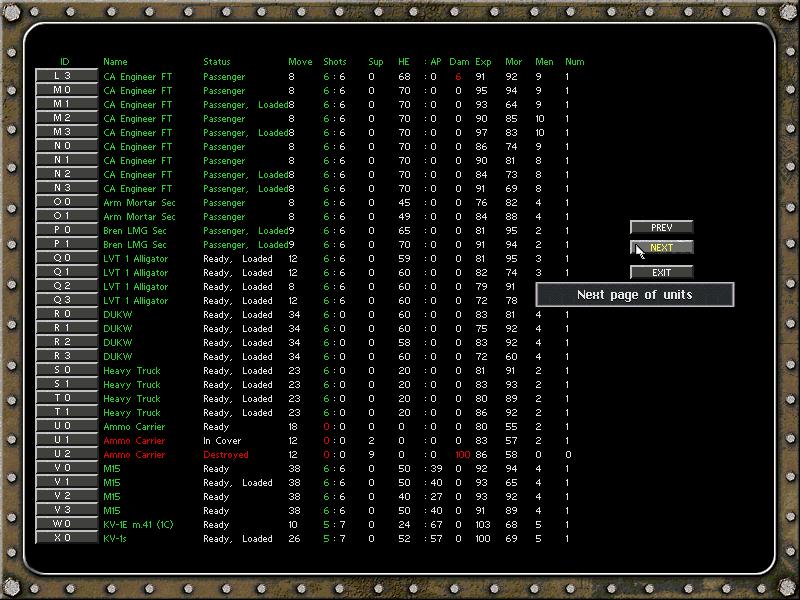Click the Next page of units tooltip

coord(635,294)
